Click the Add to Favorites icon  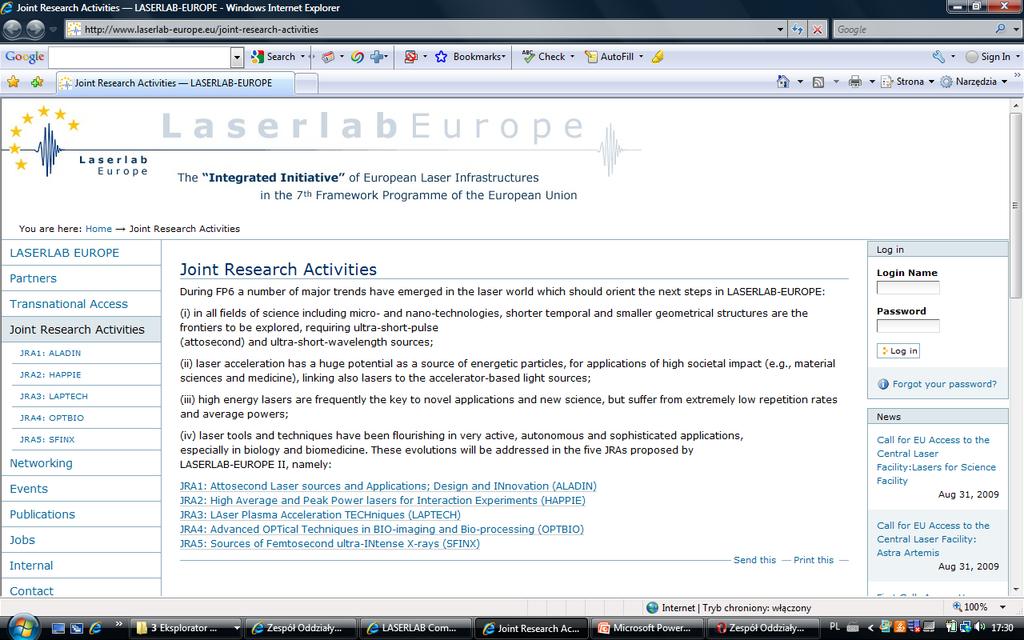pyautogui.click(x=37, y=82)
